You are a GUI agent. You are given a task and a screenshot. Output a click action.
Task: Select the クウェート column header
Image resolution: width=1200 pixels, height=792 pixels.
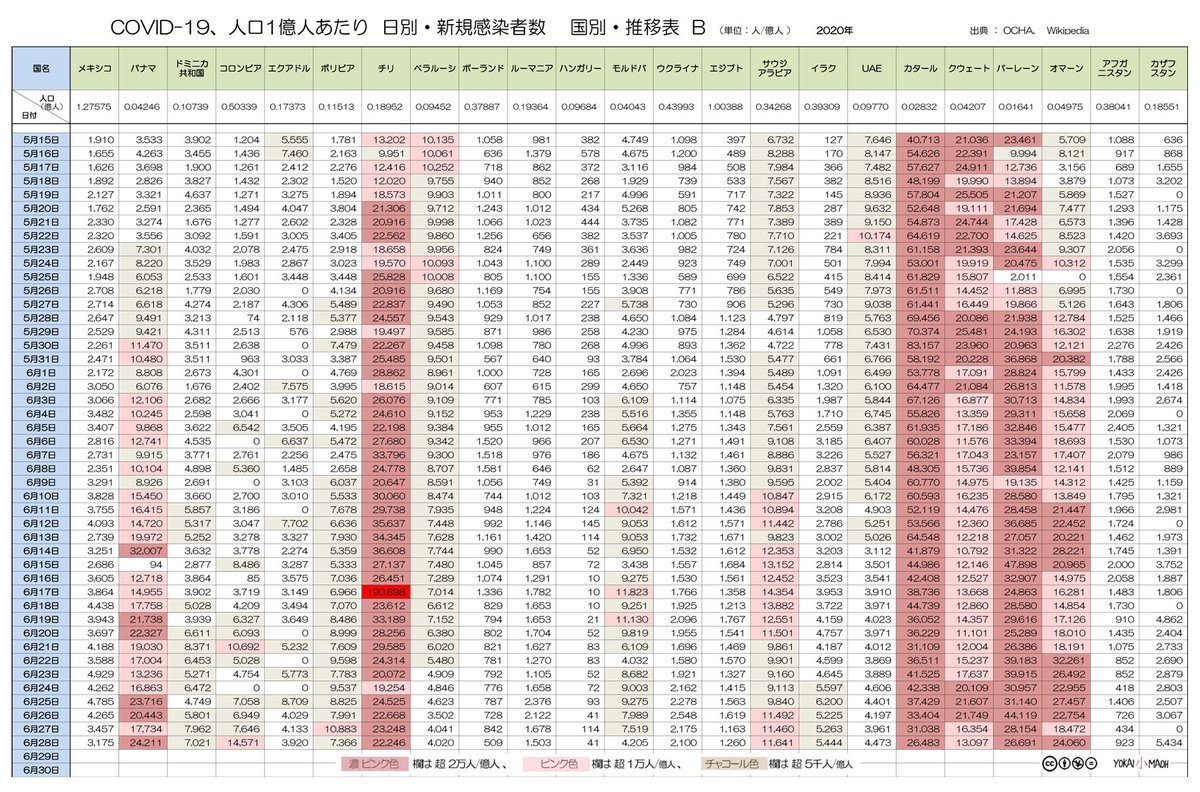pos(969,68)
